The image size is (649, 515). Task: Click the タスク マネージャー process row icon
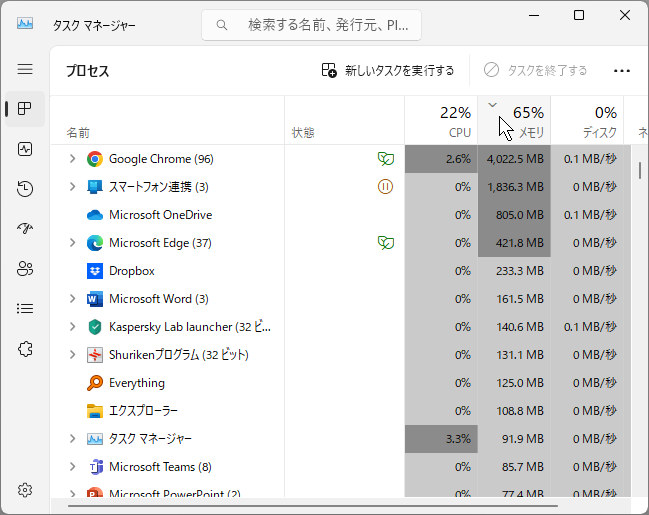tap(95, 439)
